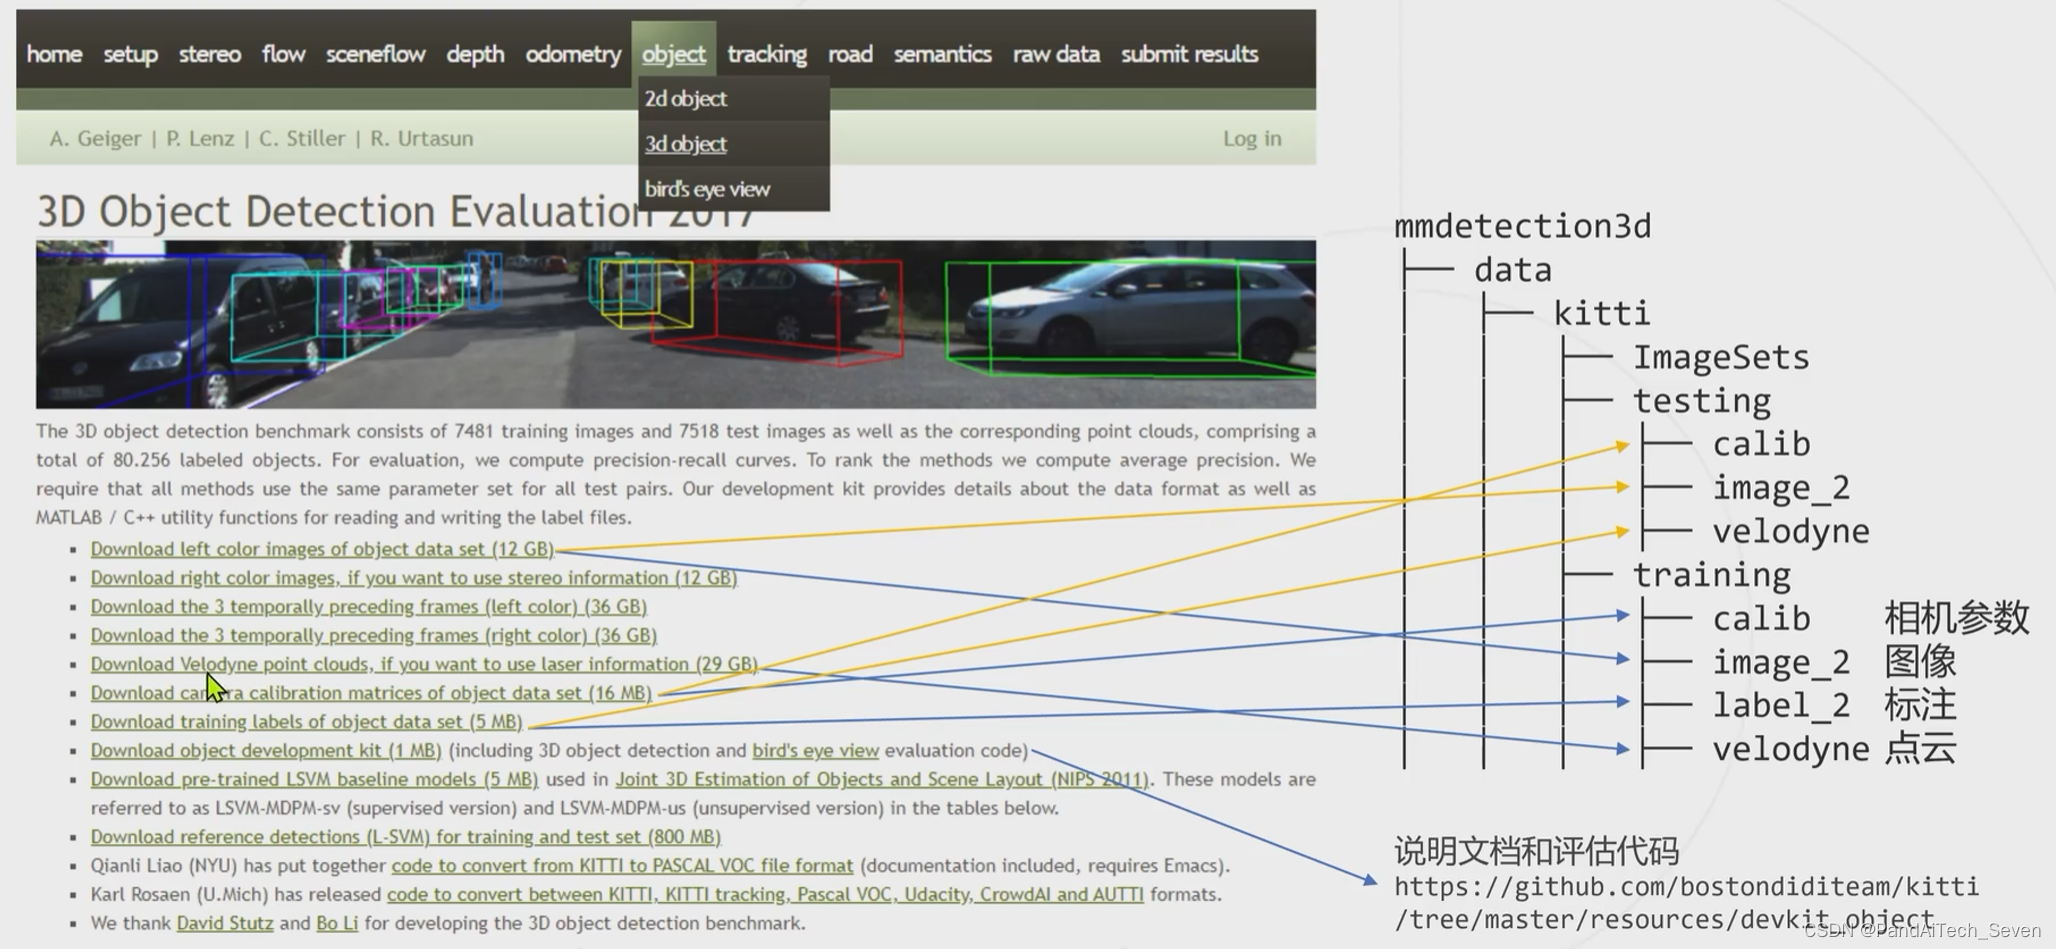
Task: Click author name R. Urtasun
Action: pos(421,138)
